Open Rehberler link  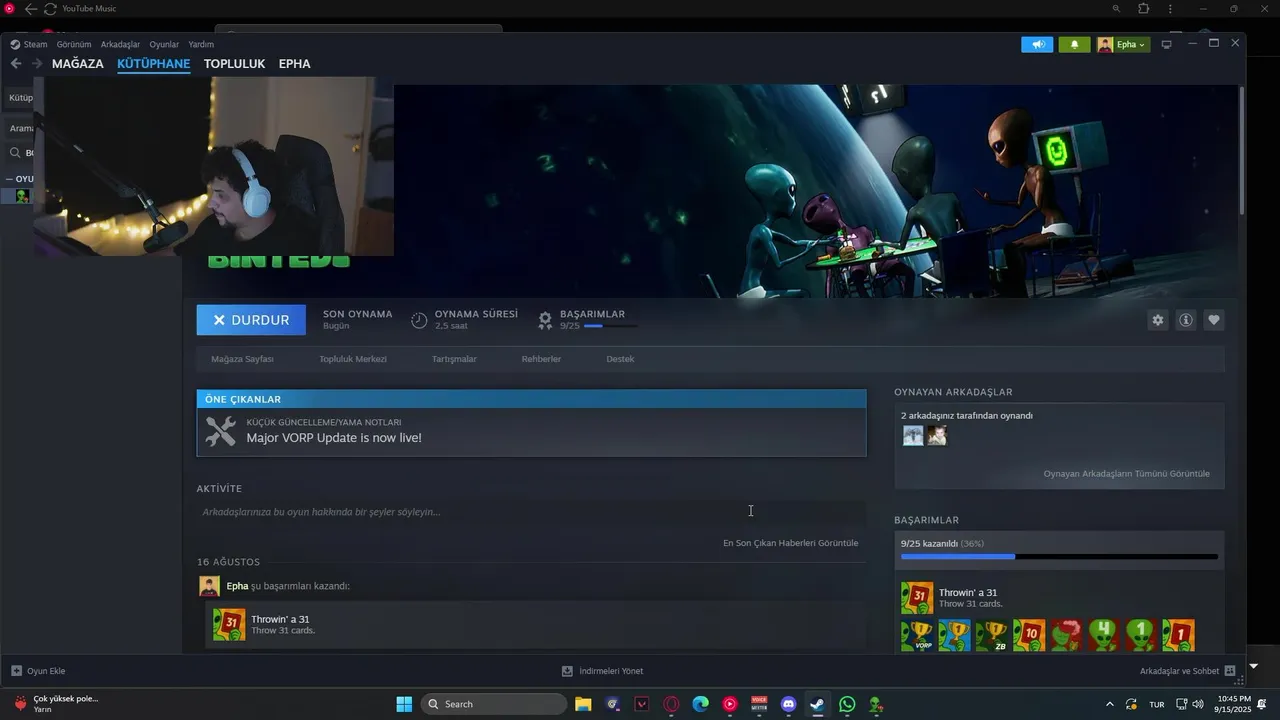[541, 359]
